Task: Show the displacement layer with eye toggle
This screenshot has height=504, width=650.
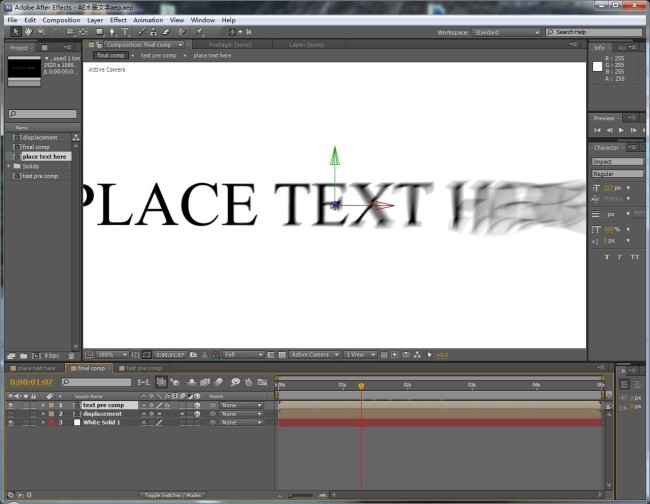Action: click(11, 414)
